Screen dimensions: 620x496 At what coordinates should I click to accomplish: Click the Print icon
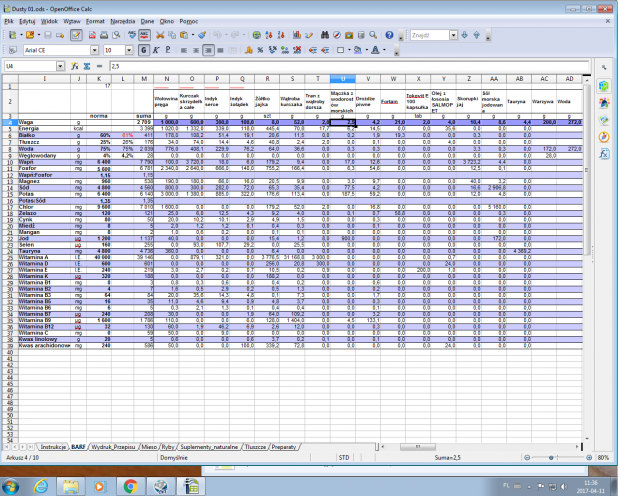(x=104, y=35)
